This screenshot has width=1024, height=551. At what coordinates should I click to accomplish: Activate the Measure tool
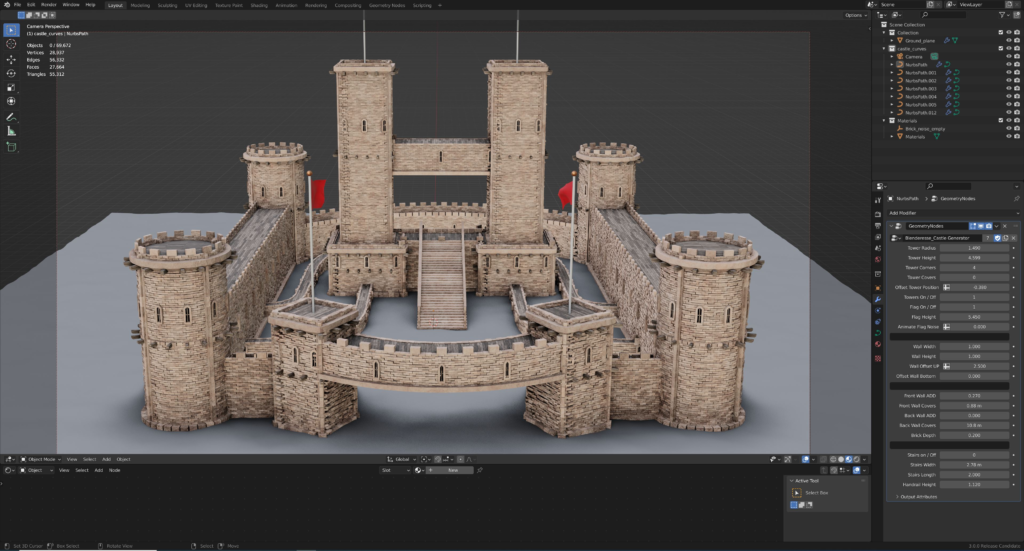point(11,131)
